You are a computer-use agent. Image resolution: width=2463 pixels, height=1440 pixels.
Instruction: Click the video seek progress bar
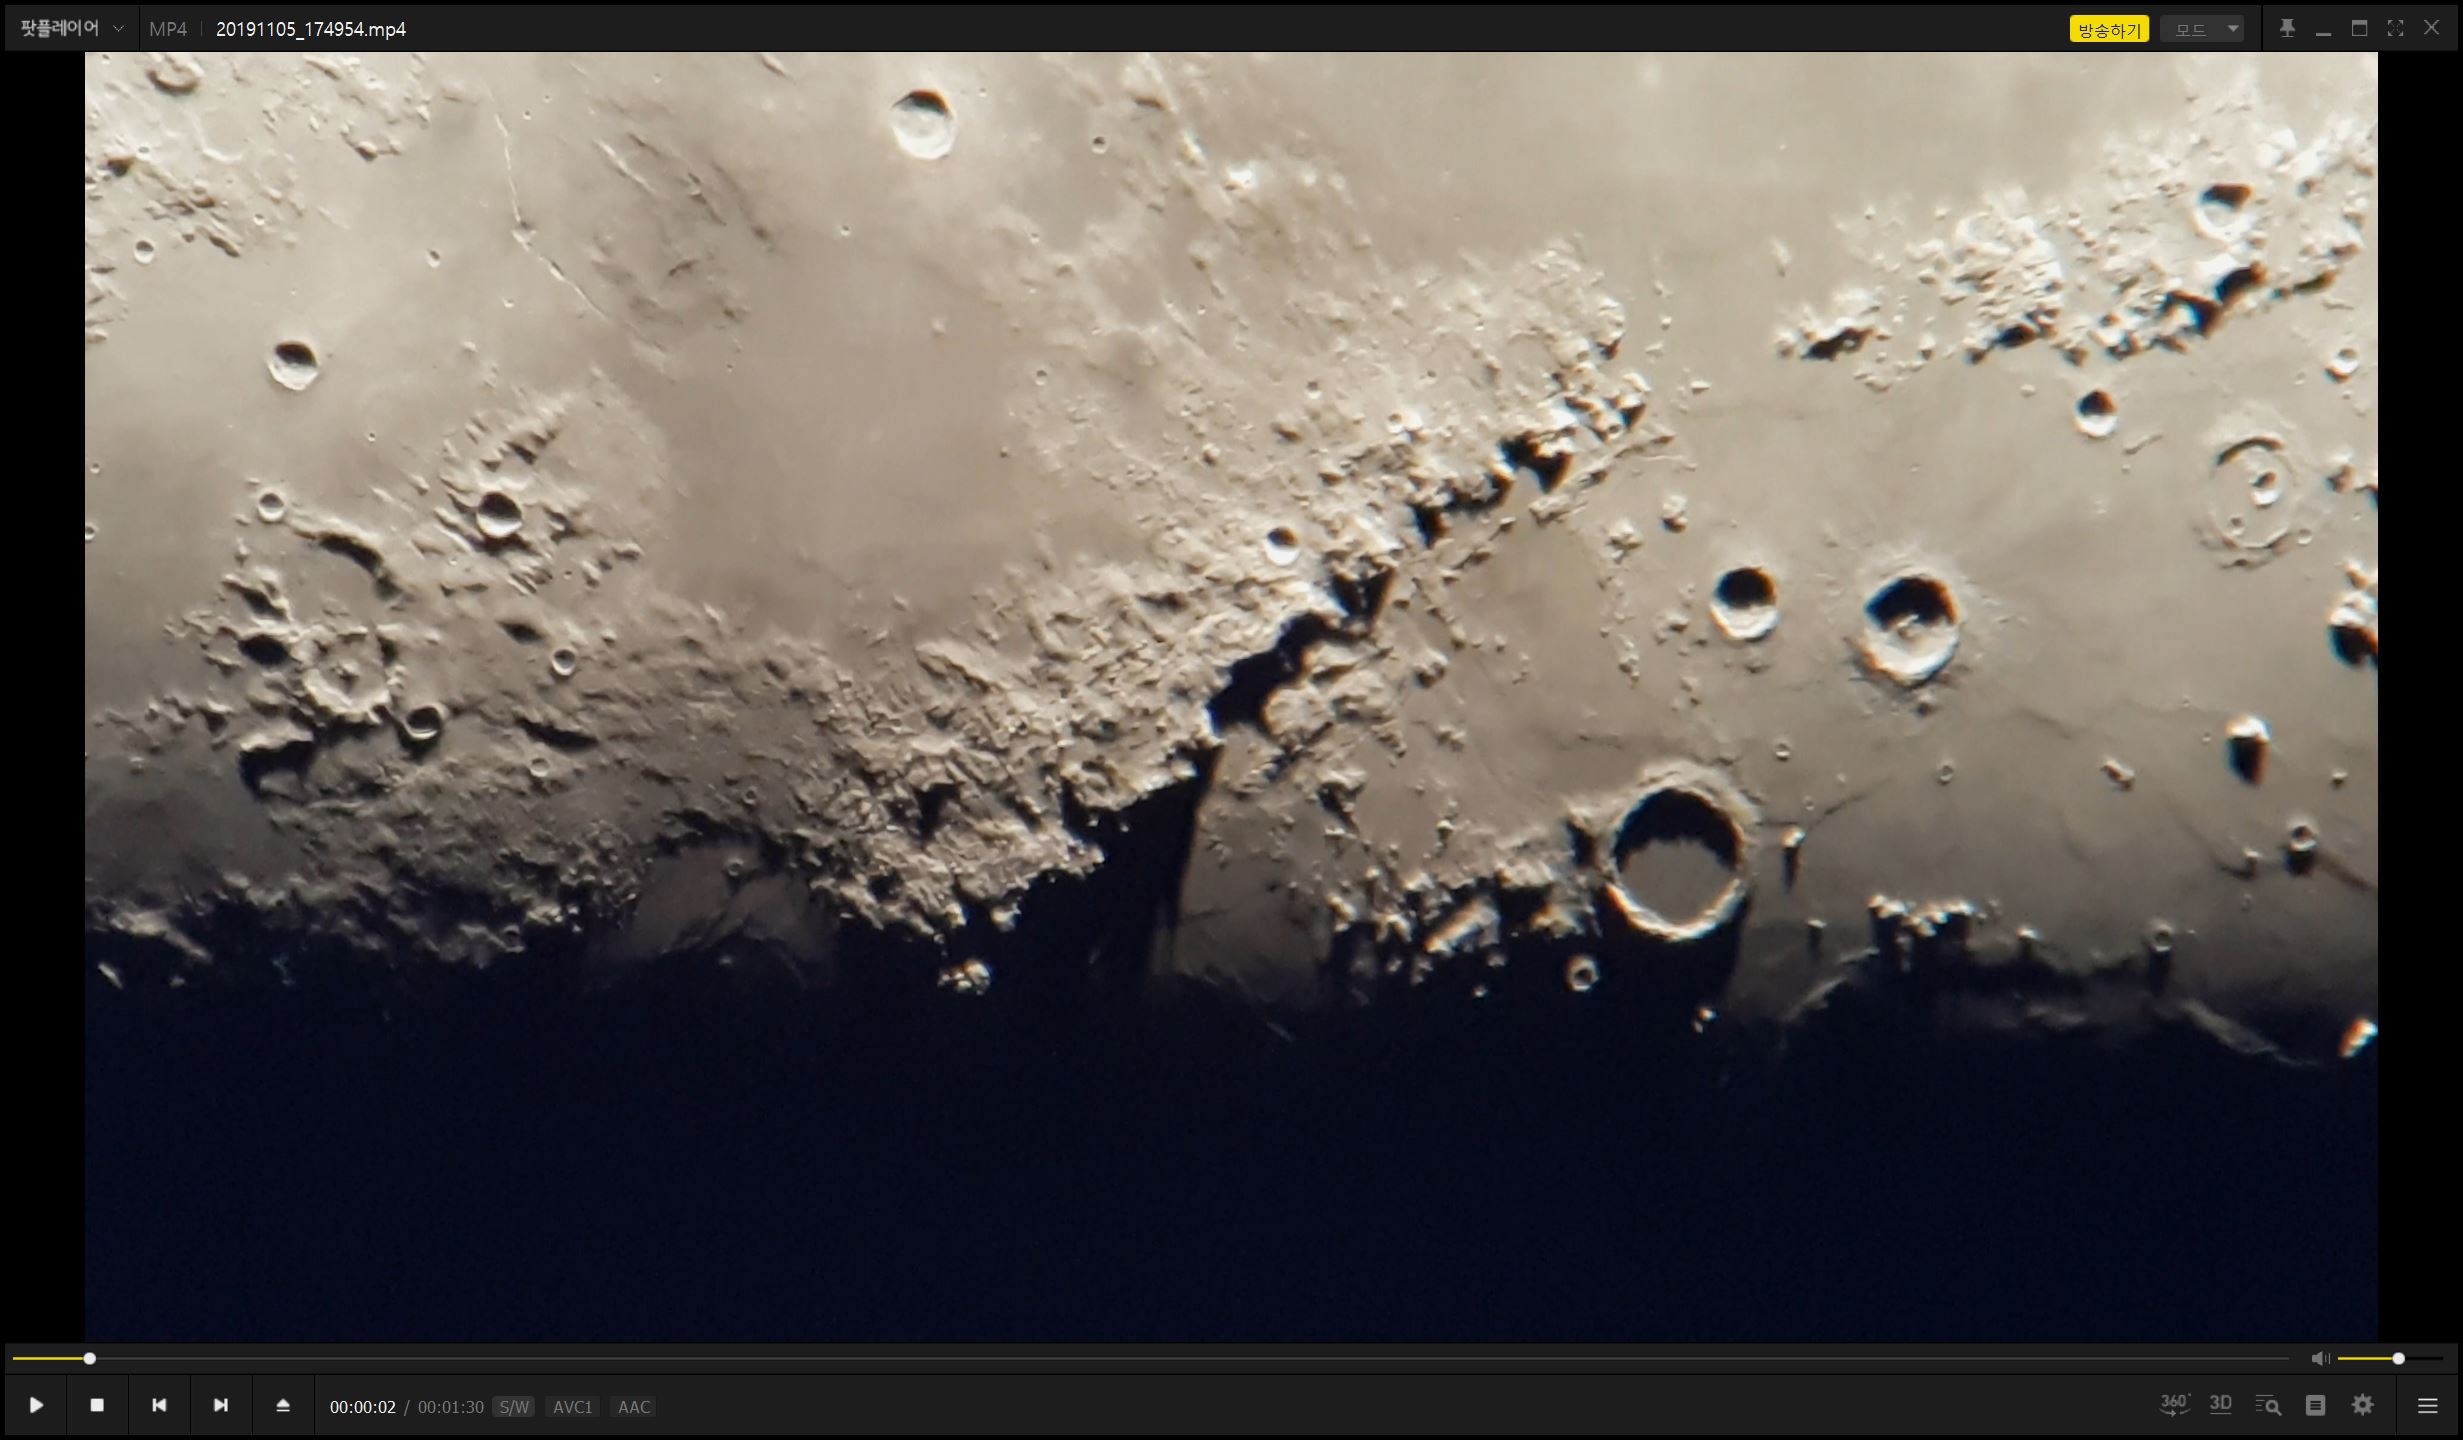[x=1150, y=1359]
